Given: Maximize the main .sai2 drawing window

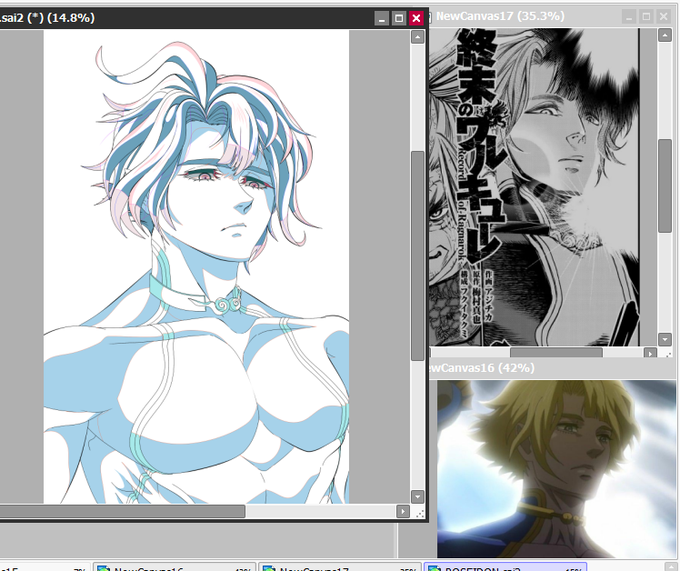Looking at the screenshot, I should [399, 18].
